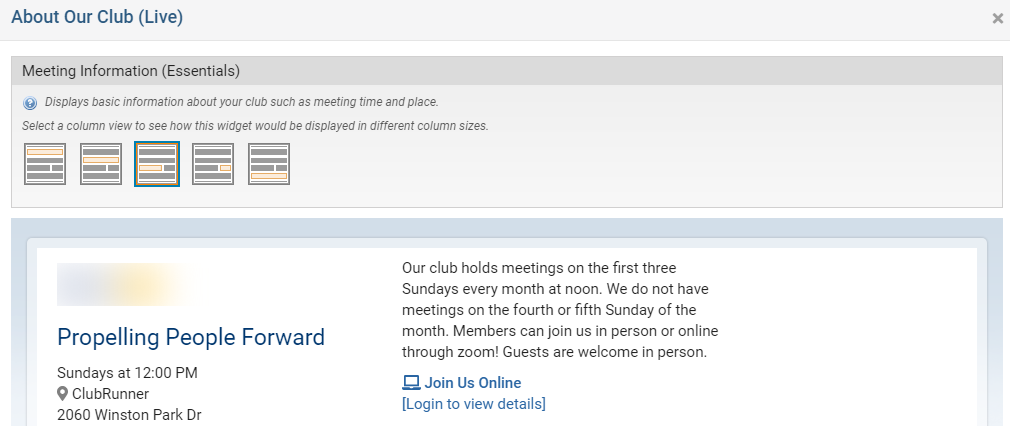Select the wide left column view
The image size is (1010, 432).
click(157, 164)
